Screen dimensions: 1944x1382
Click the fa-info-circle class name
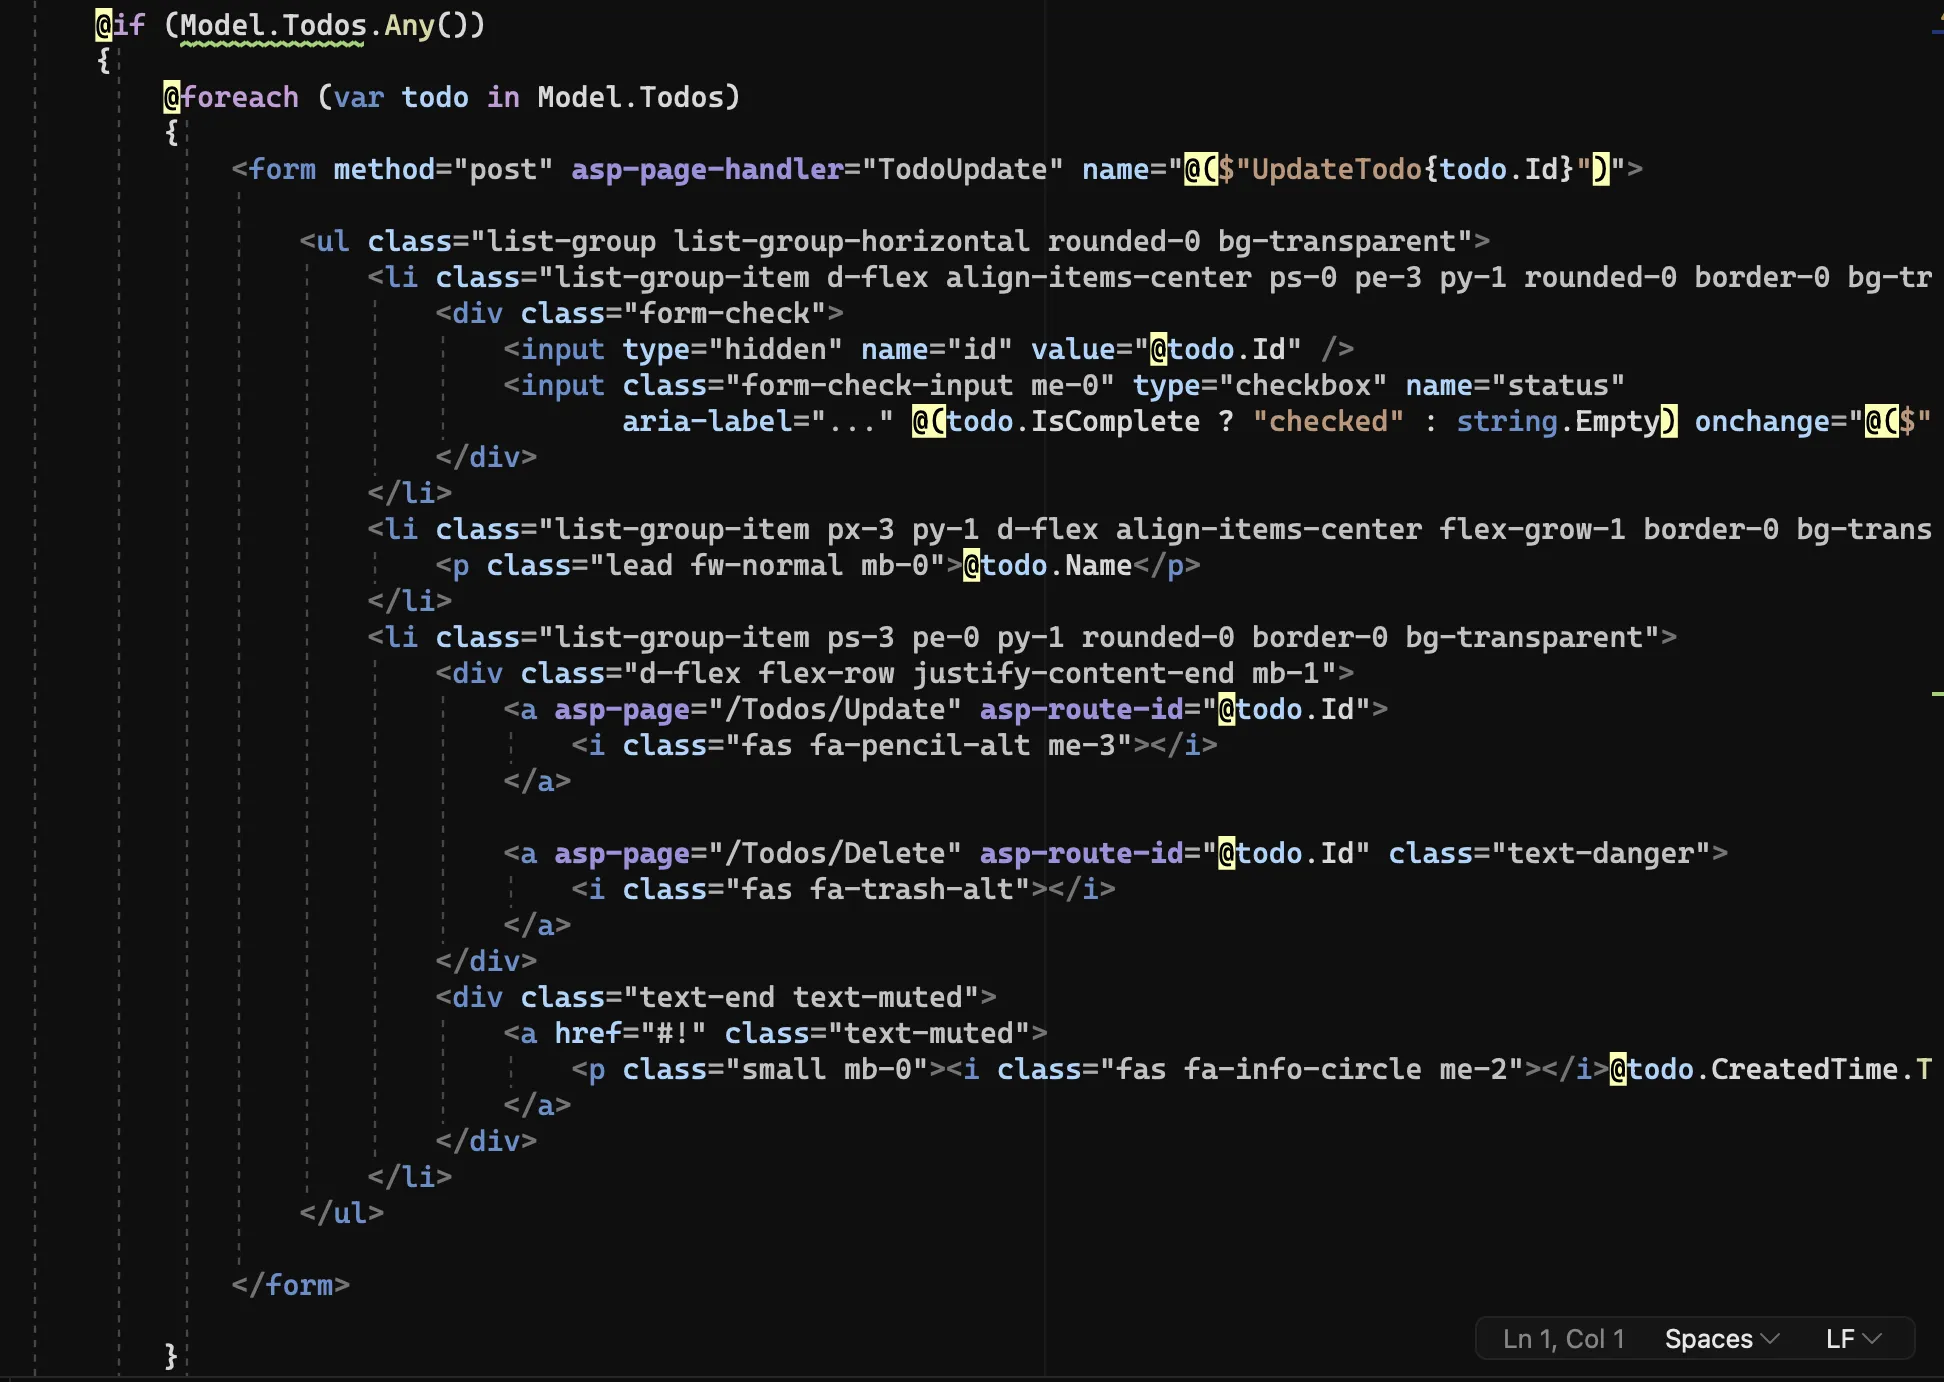tap(1302, 1069)
